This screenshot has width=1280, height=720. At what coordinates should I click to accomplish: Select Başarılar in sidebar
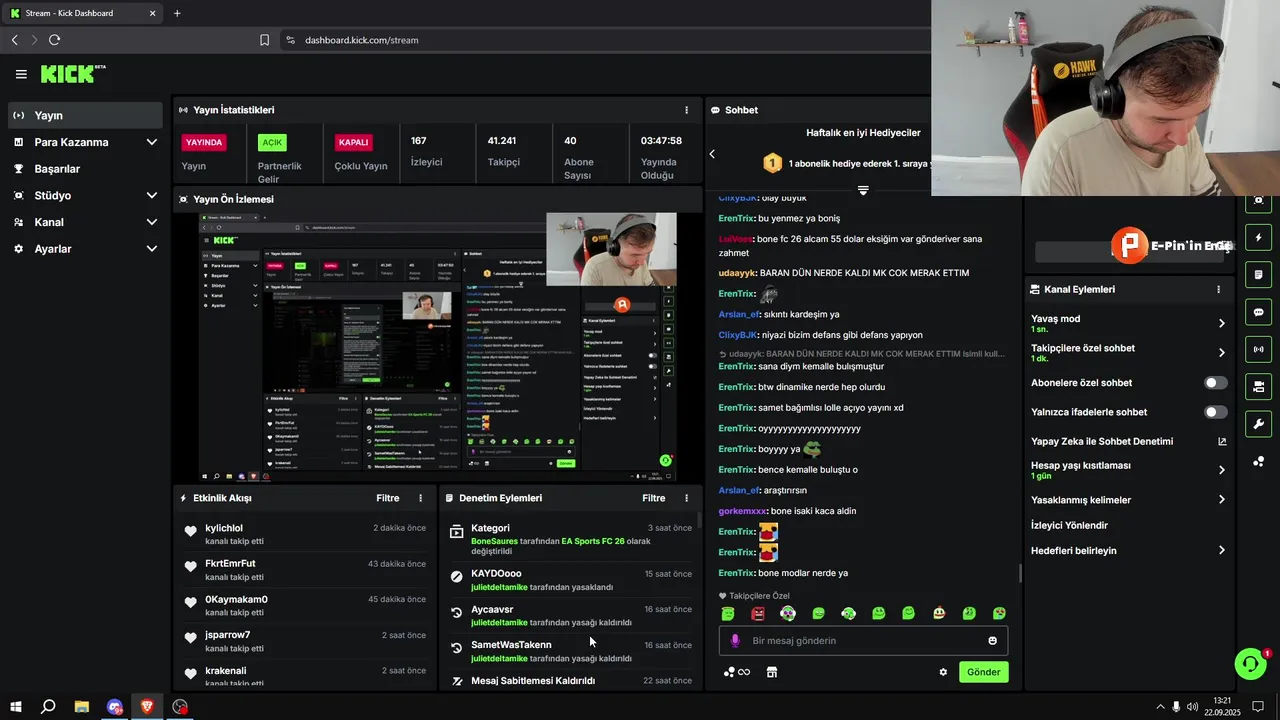[85, 169]
